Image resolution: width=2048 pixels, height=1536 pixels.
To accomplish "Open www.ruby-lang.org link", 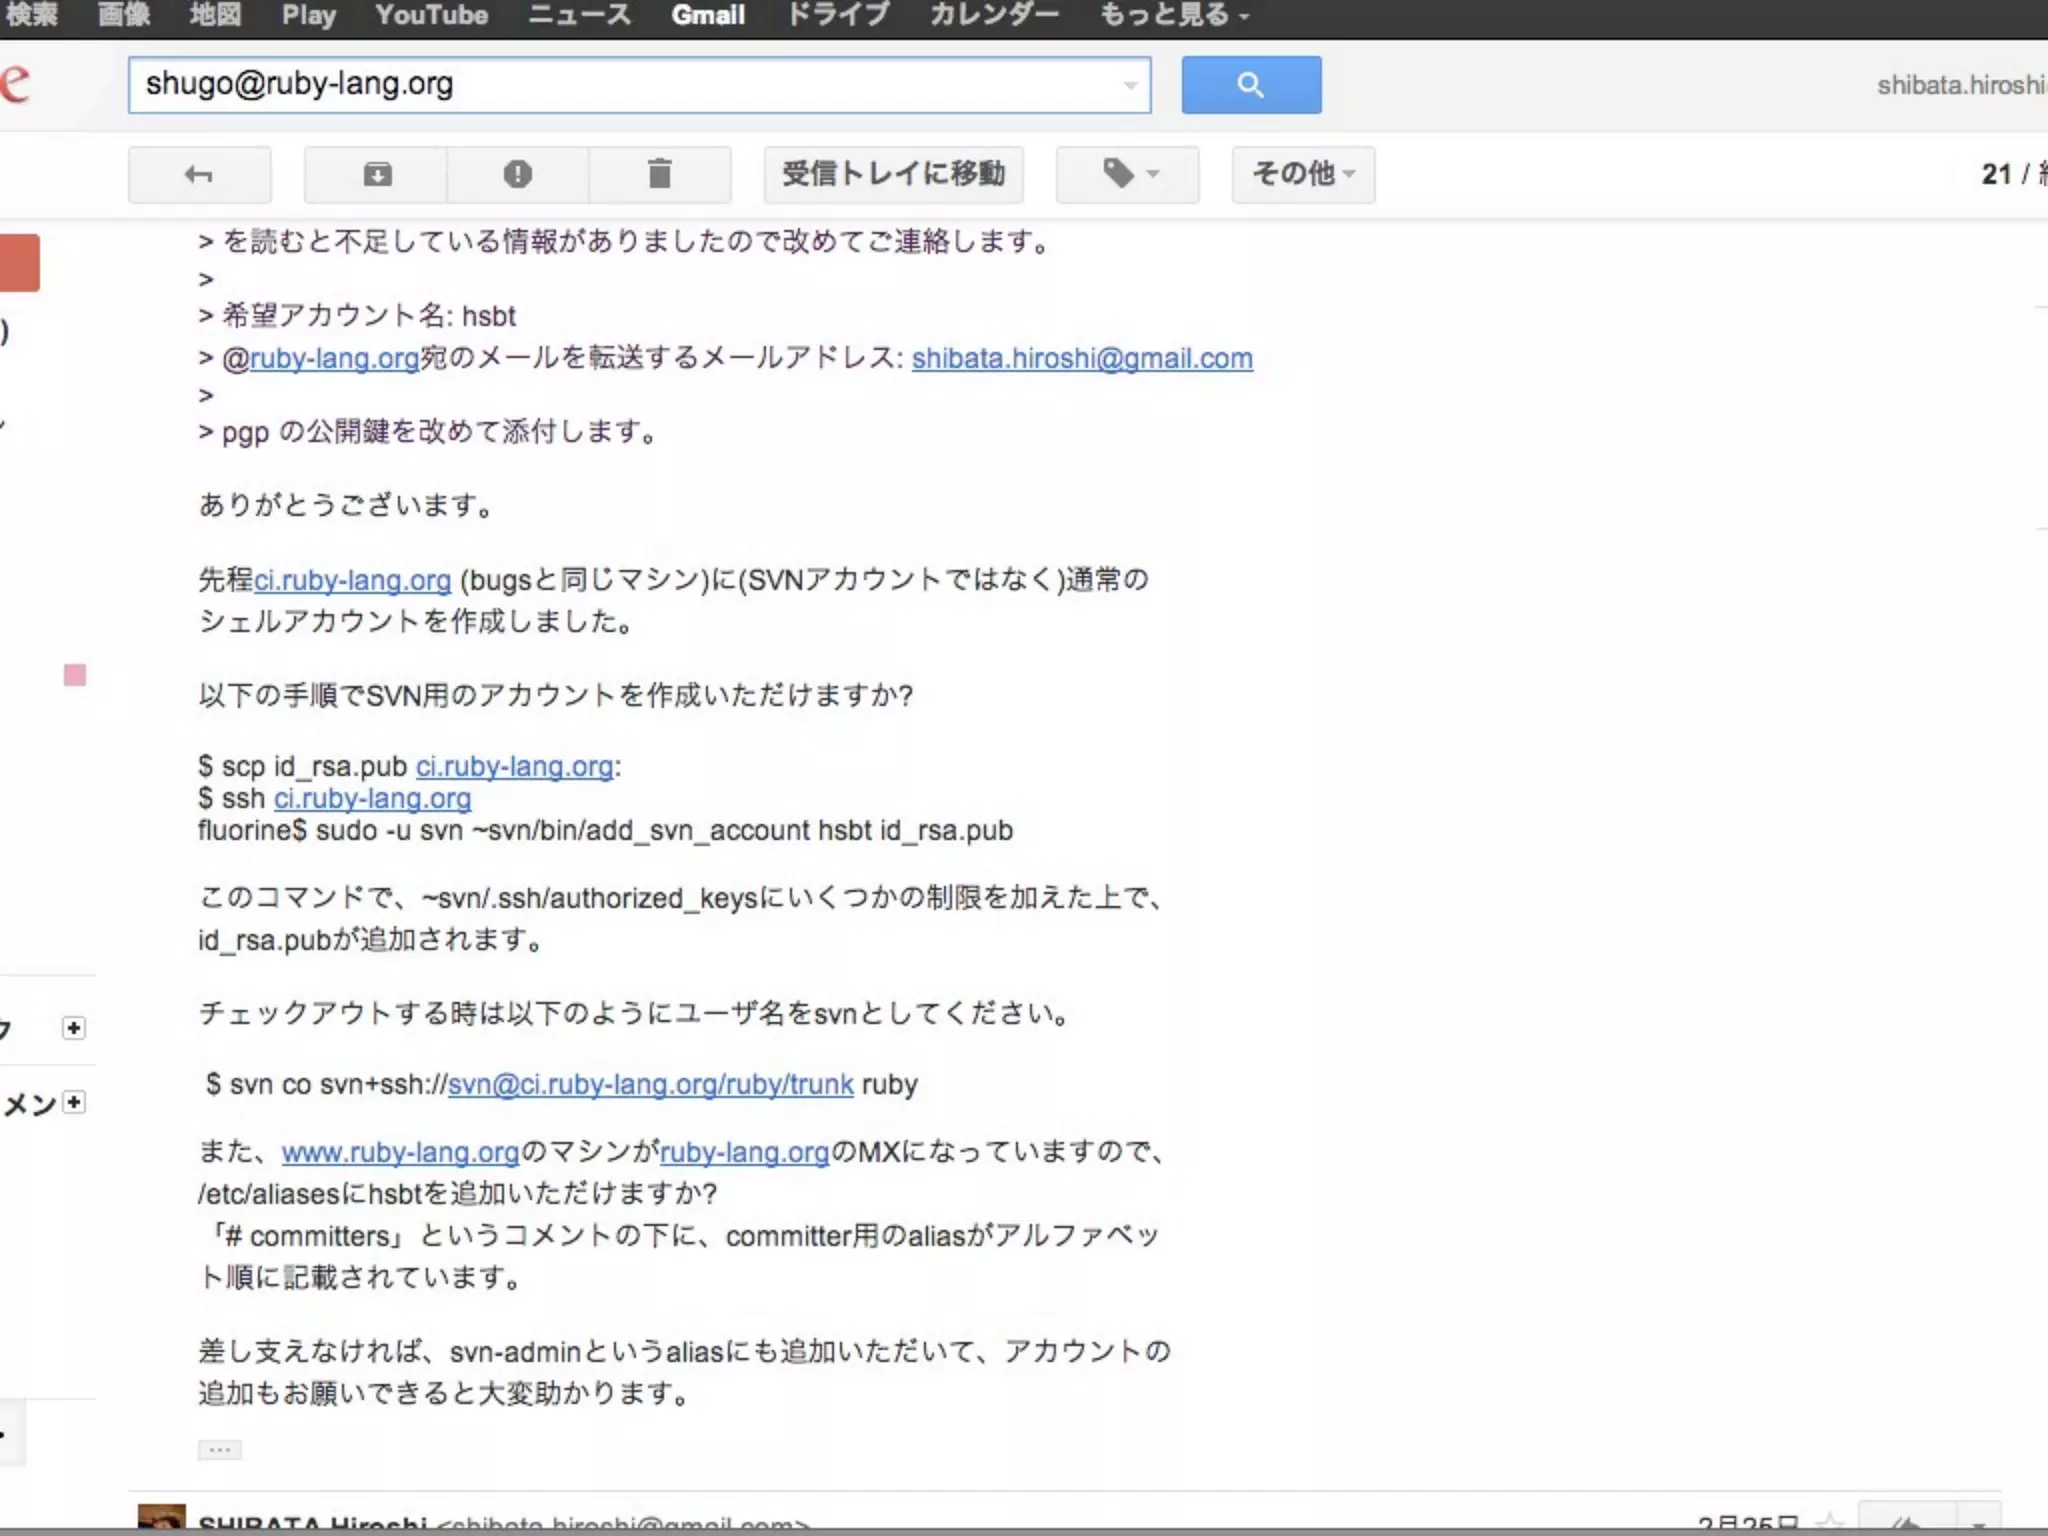I will pyautogui.click(x=400, y=1153).
